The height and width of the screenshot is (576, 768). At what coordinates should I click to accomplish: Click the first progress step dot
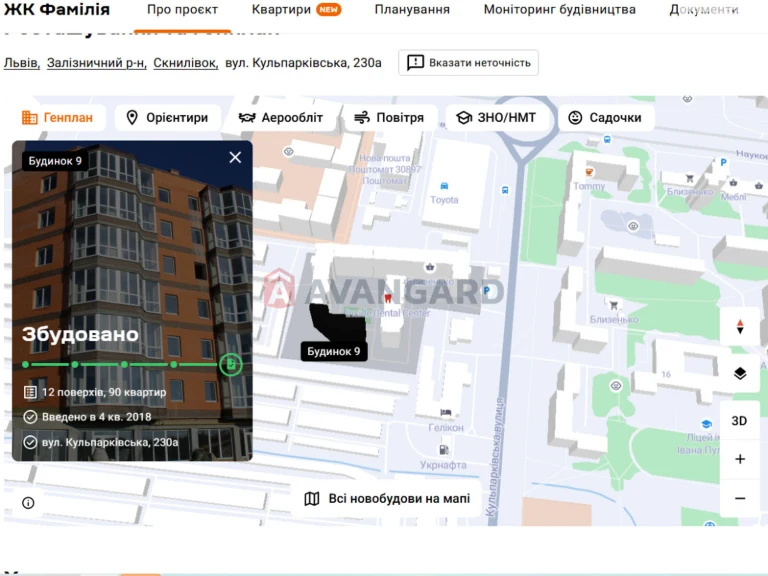(x=25, y=364)
